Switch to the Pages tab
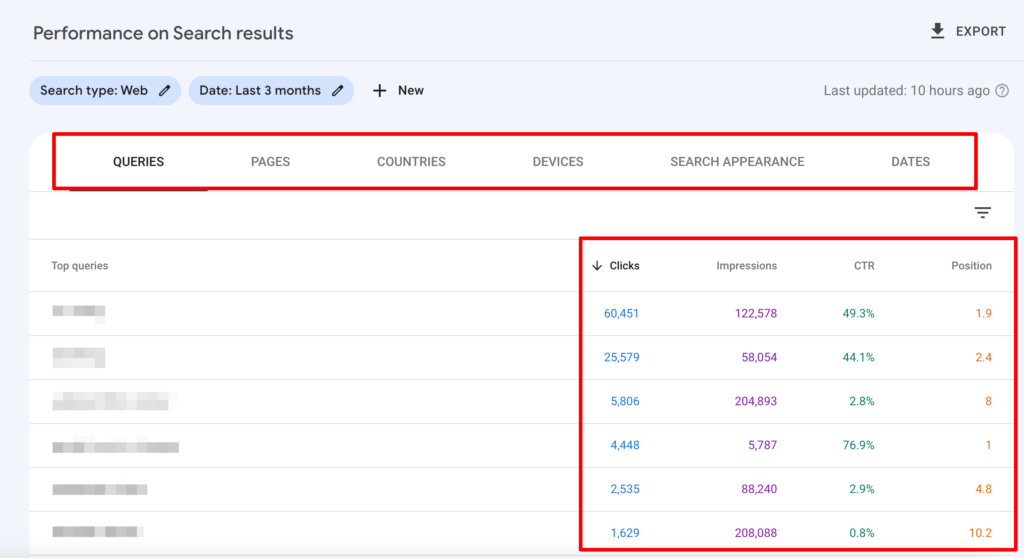This screenshot has width=1024, height=558. pos(270,162)
